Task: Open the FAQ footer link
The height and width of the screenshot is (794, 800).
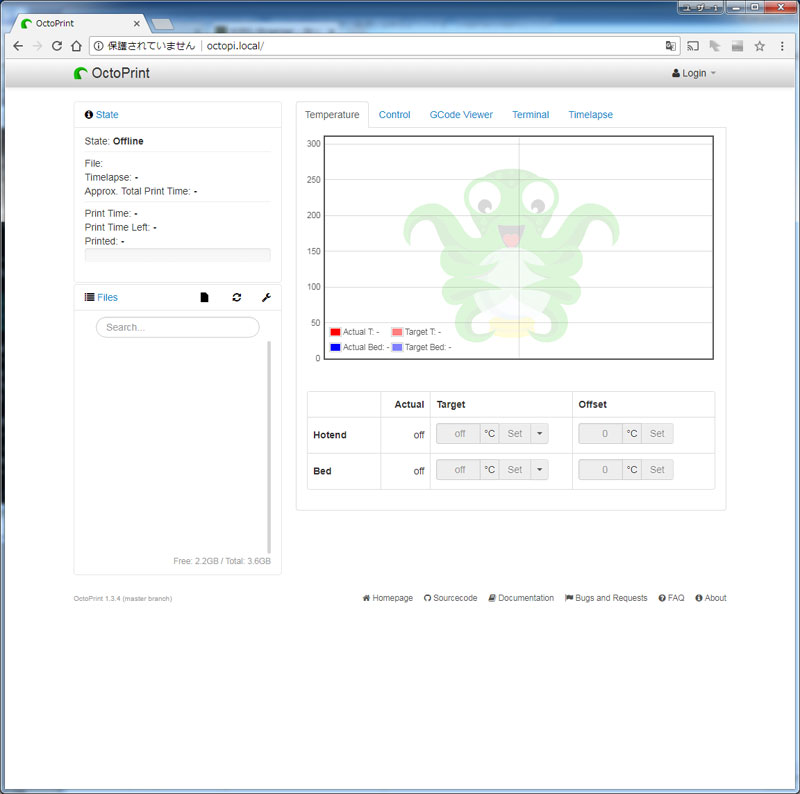Action: 671,598
